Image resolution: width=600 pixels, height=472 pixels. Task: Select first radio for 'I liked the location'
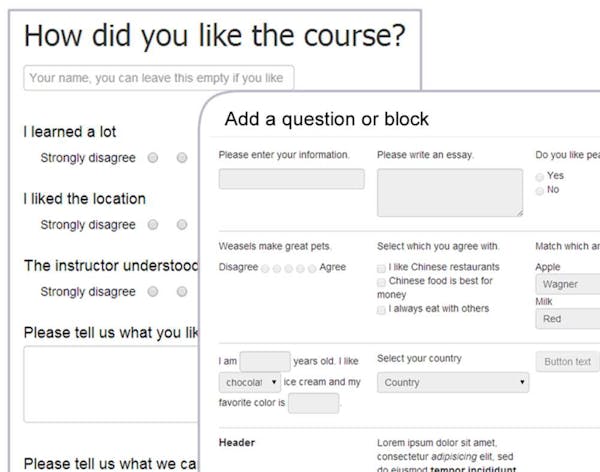(x=152, y=225)
